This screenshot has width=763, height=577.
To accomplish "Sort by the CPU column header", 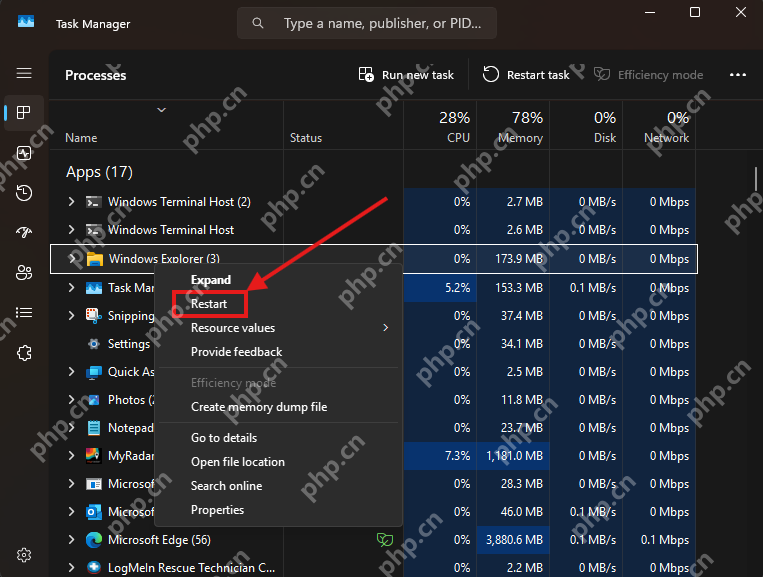I will (440, 126).
